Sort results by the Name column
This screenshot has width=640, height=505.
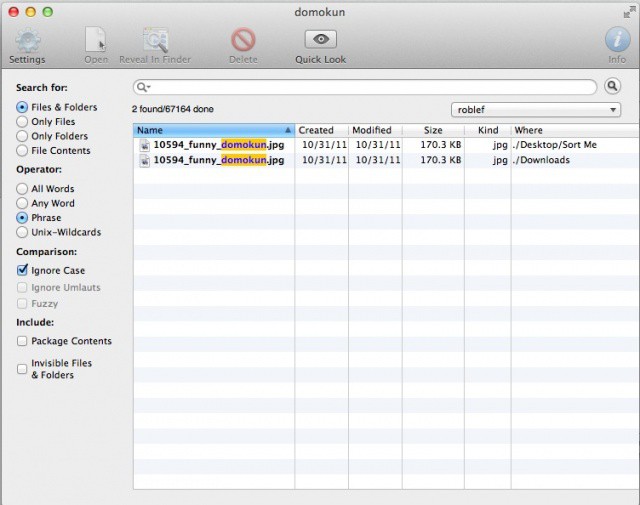(x=210, y=130)
